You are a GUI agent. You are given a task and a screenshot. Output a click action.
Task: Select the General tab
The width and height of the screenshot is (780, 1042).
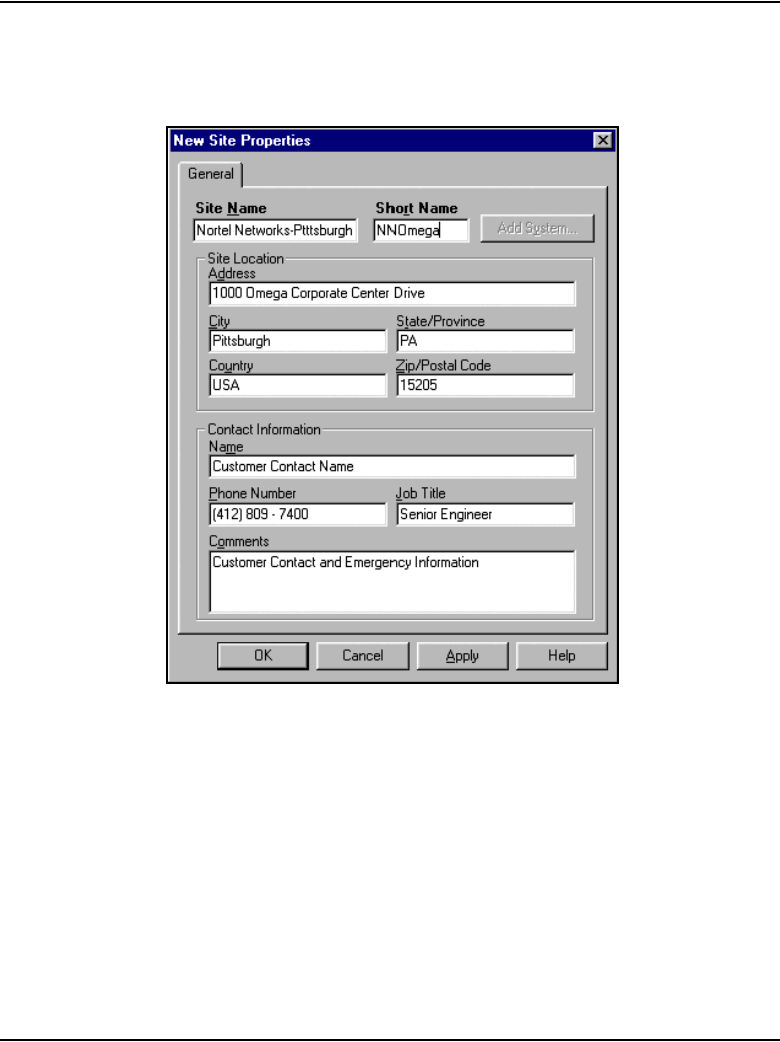coord(211,174)
